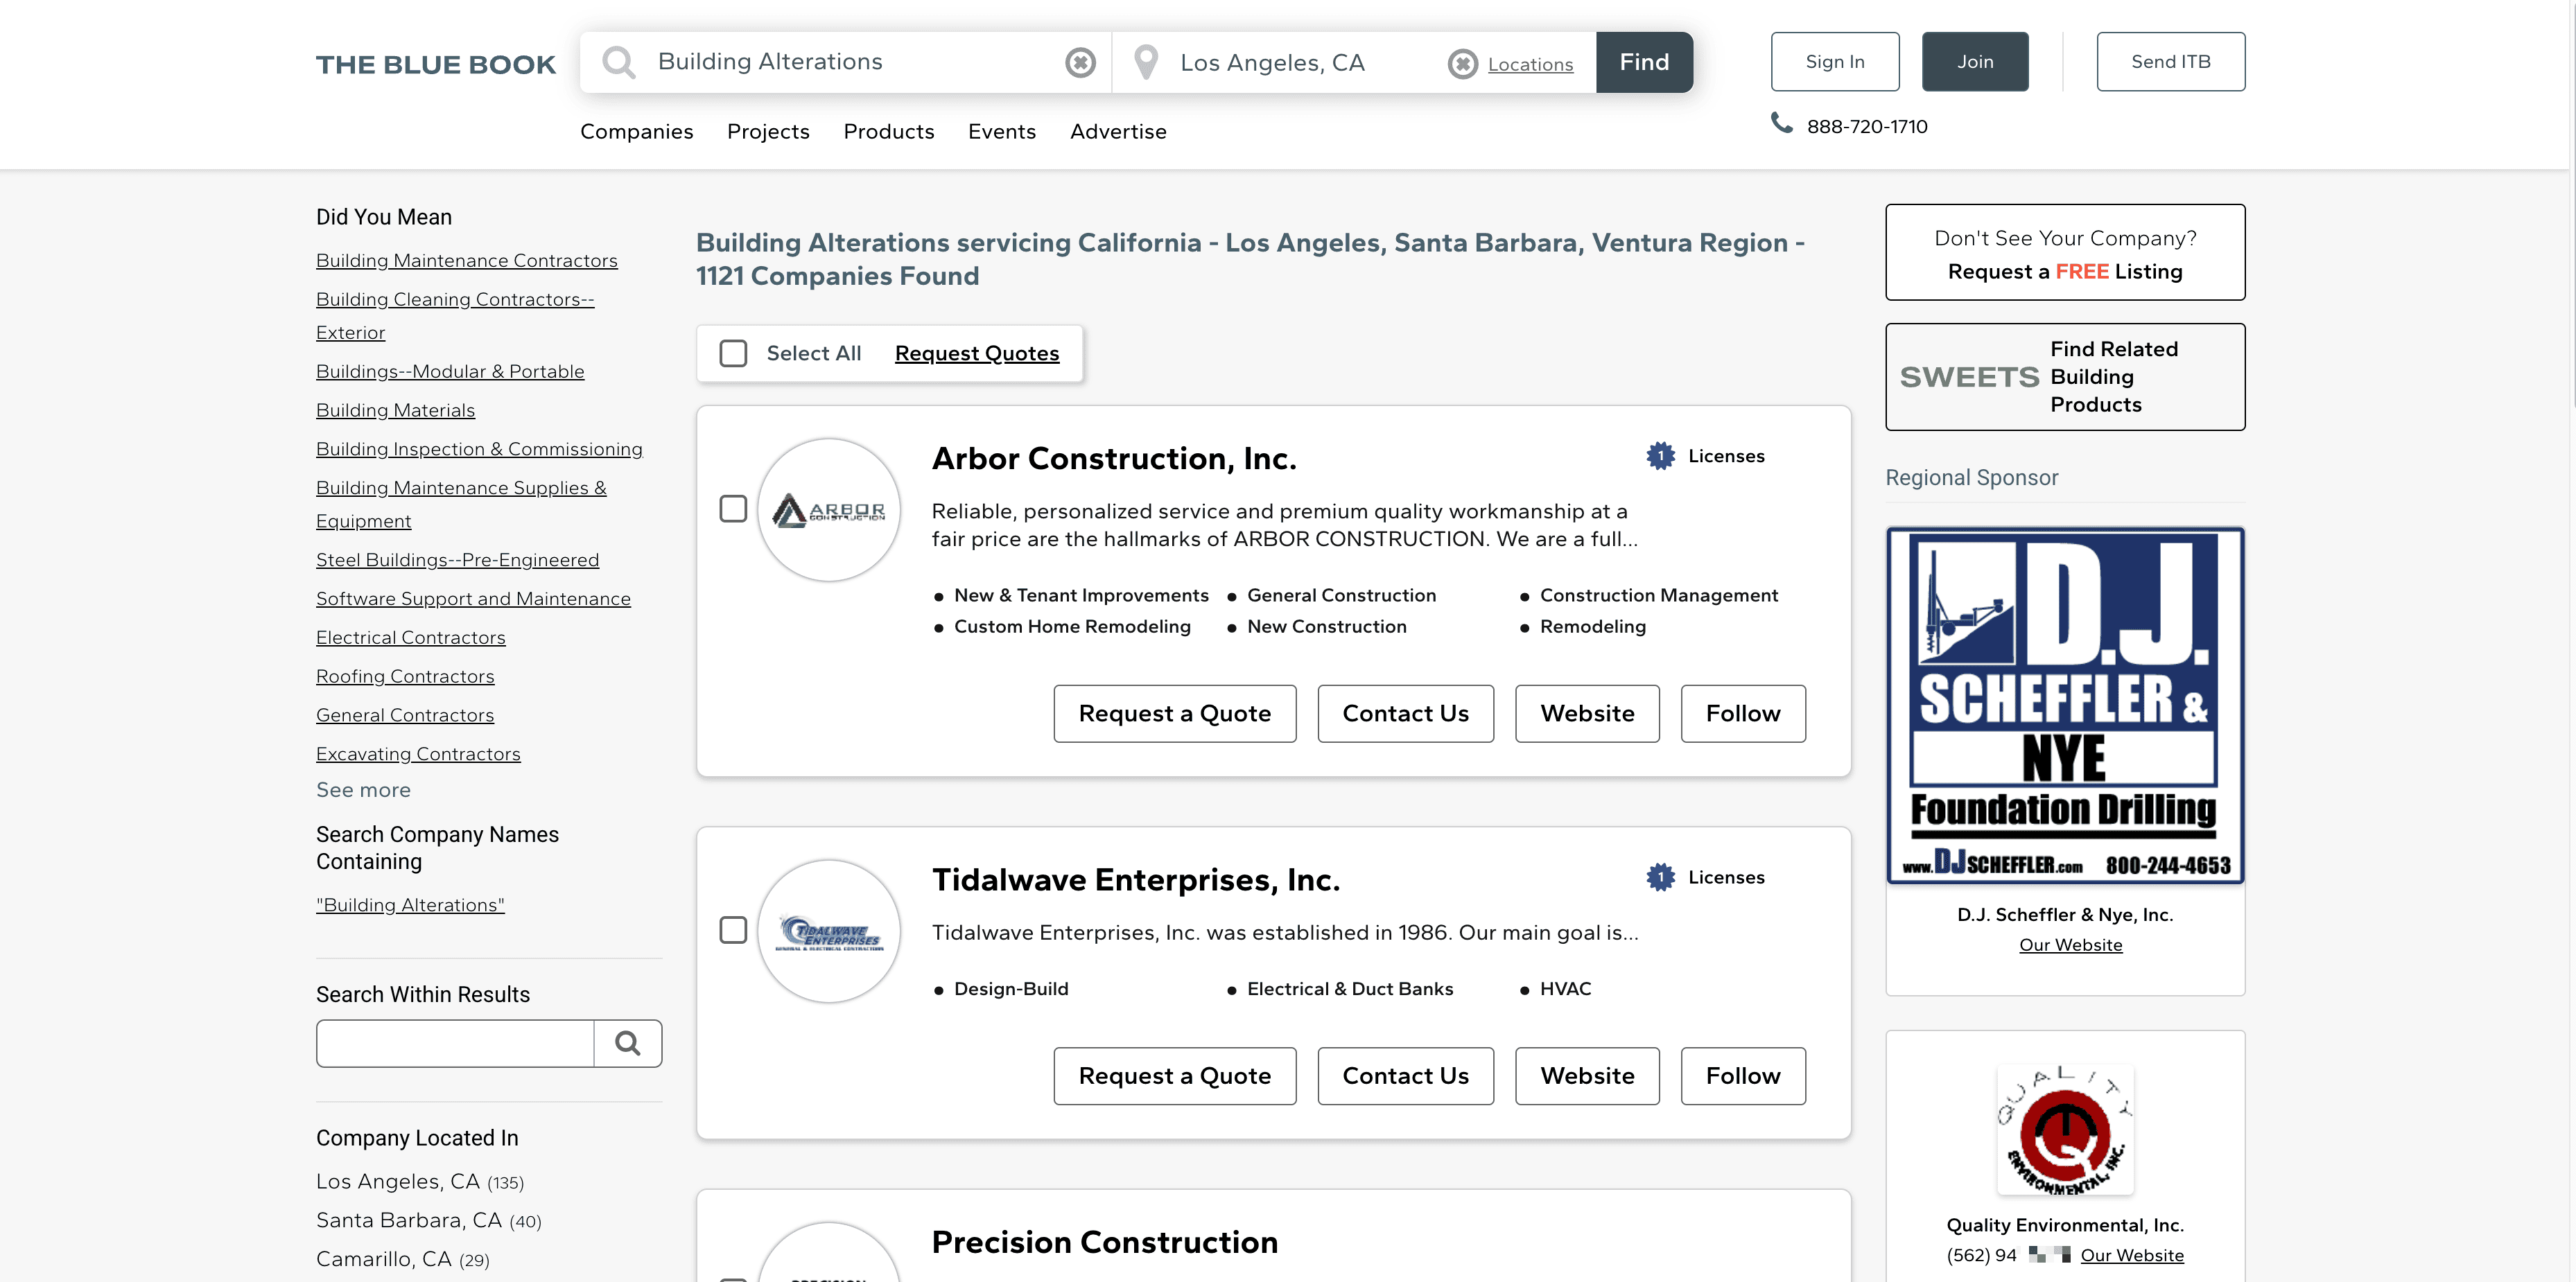Click the phone icon beside 888-720-1710
This screenshot has height=1282, width=2576.
point(1781,123)
